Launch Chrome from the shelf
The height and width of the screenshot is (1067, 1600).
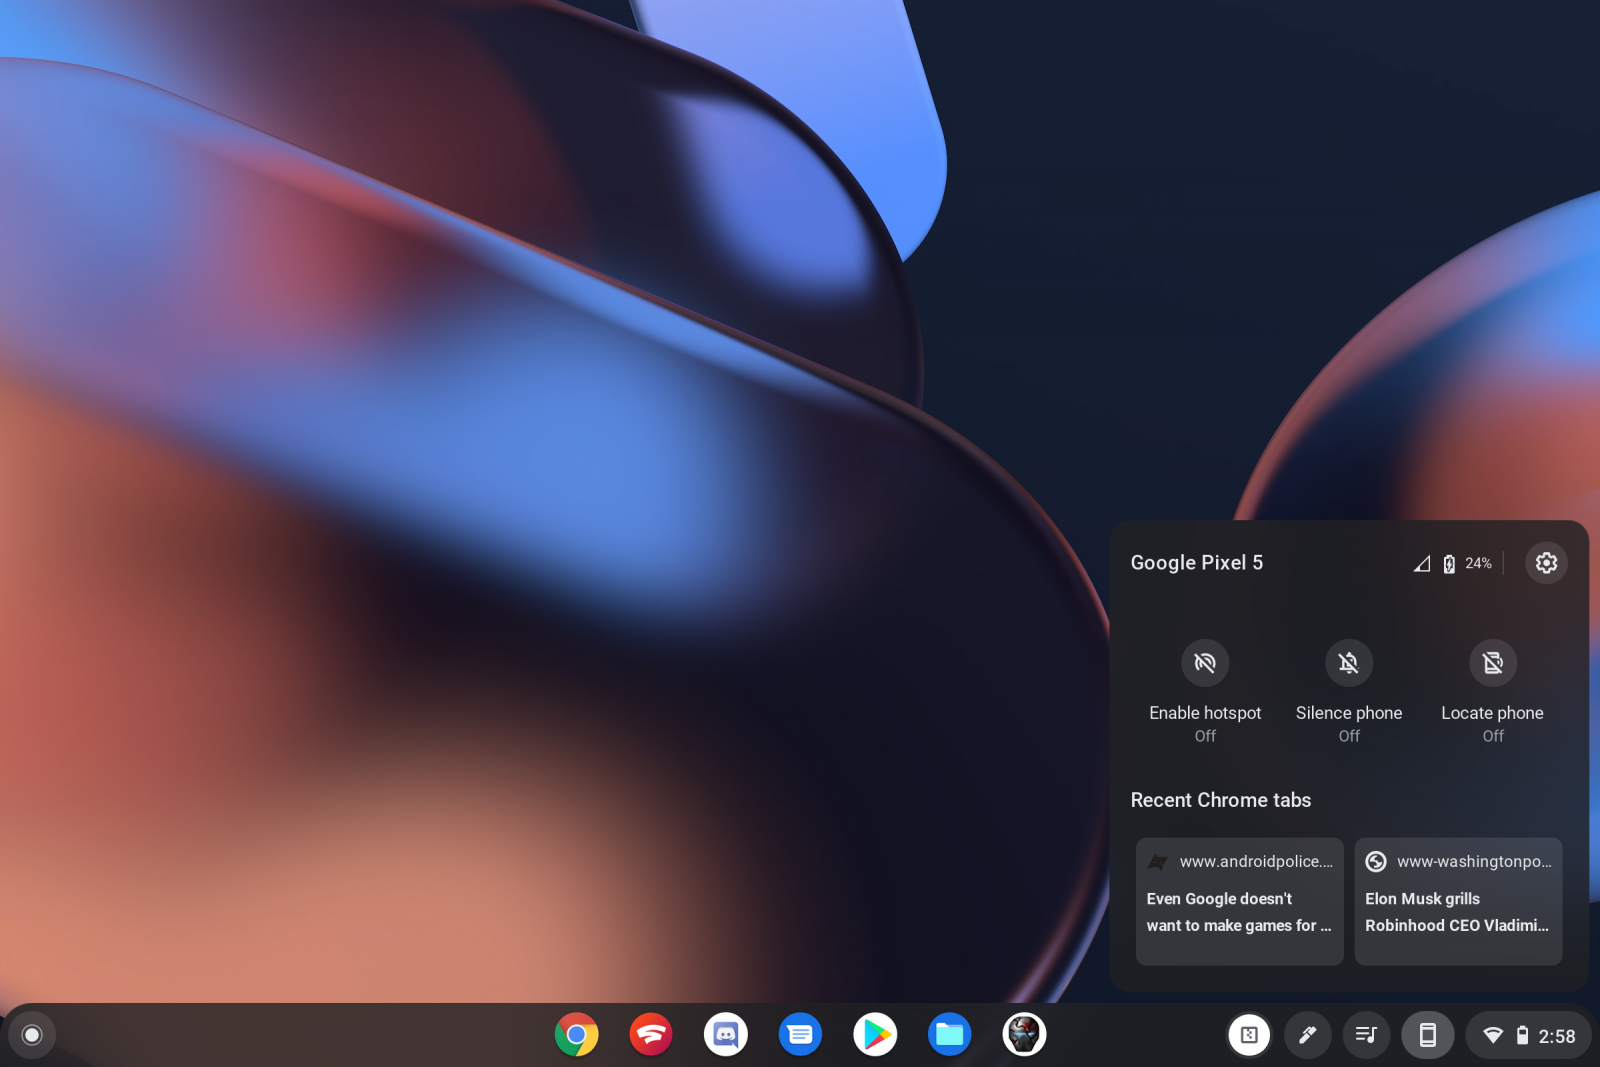pyautogui.click(x=576, y=1035)
